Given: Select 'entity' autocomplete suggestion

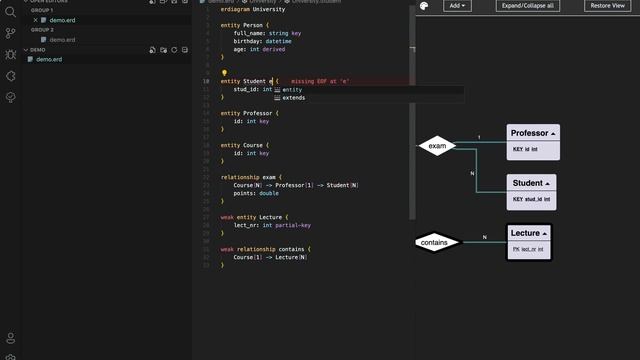Looking at the screenshot, I should (369, 89).
